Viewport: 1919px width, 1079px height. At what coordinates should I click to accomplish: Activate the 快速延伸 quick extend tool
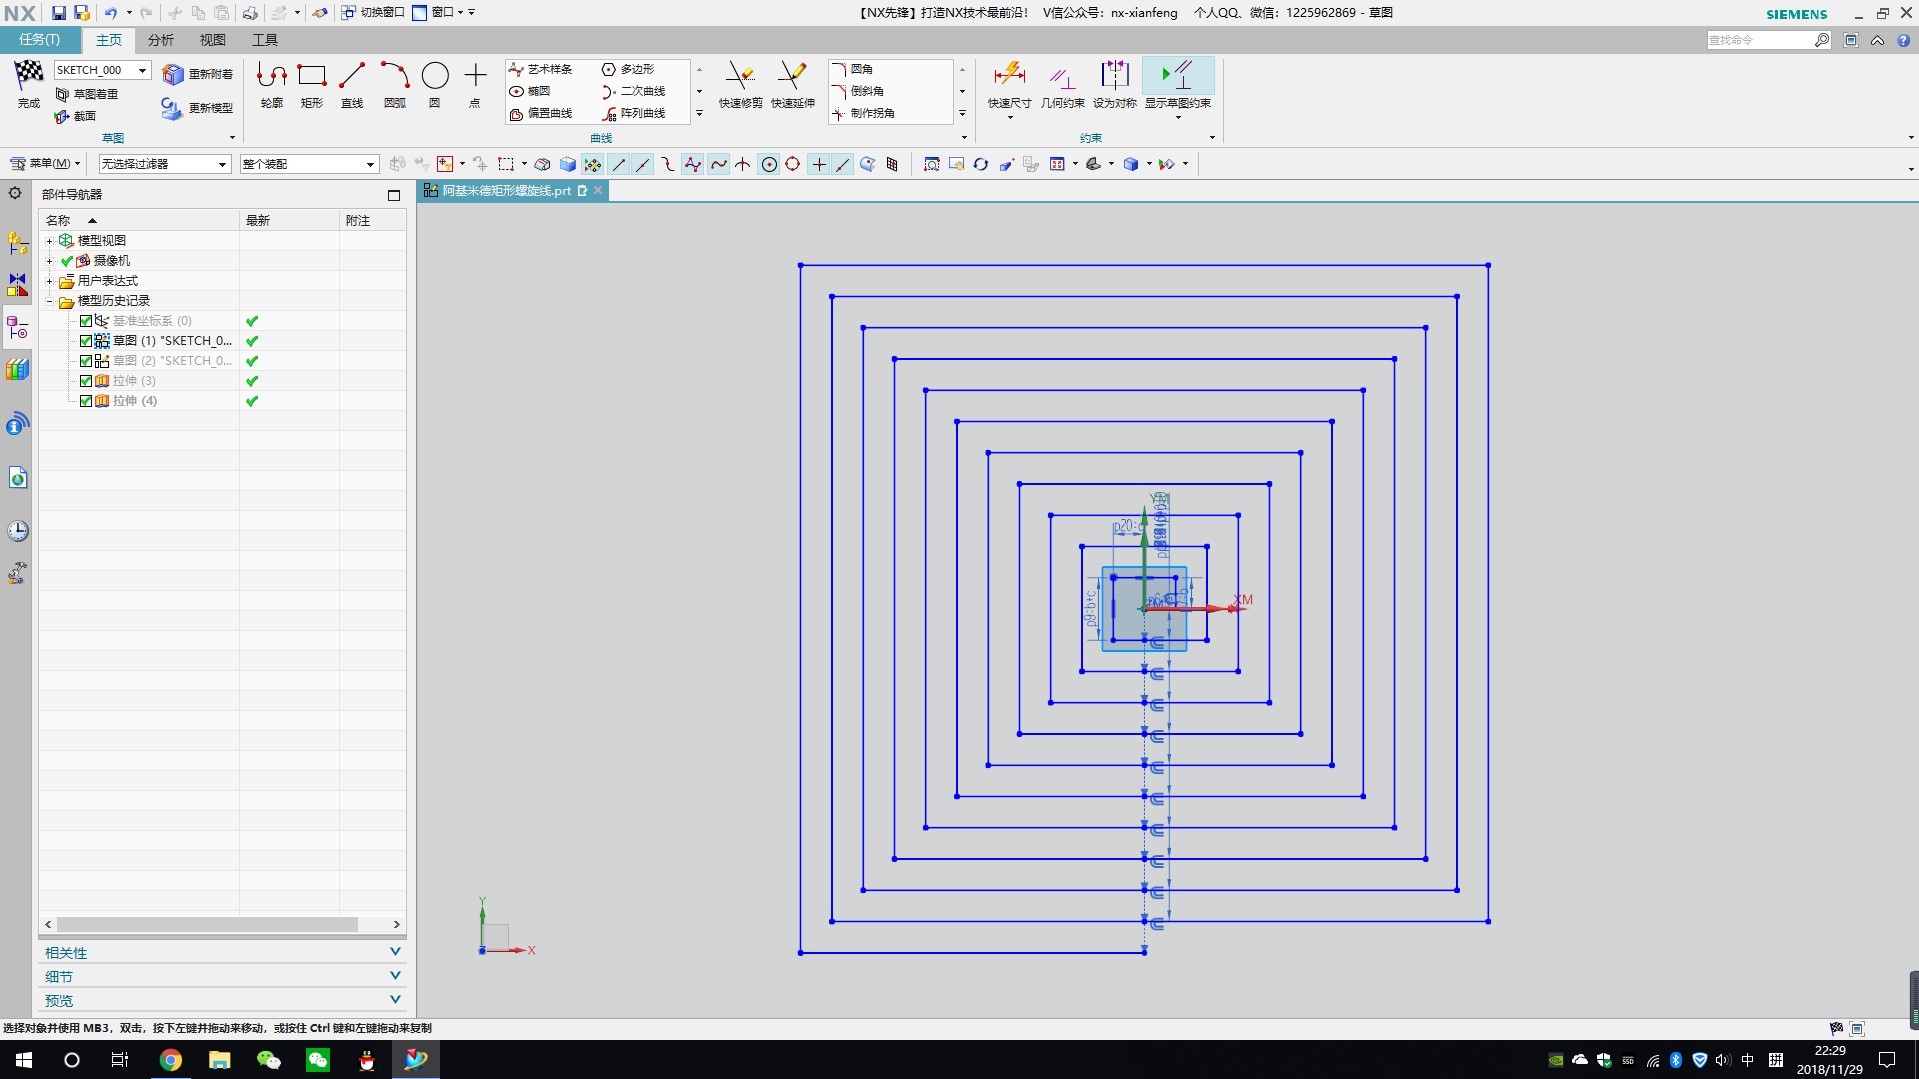pos(792,84)
